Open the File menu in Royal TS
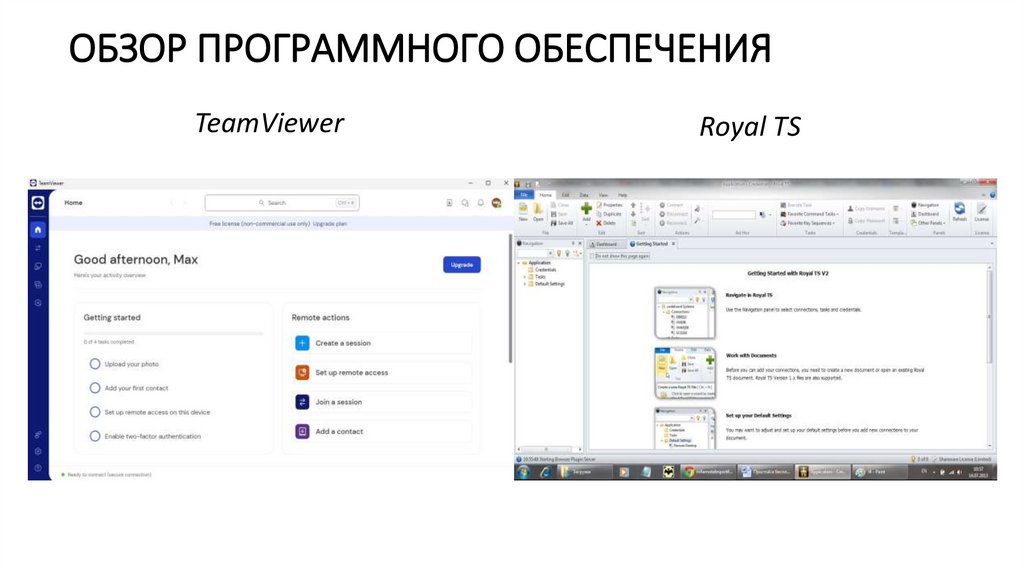Image resolution: width=1024 pixels, height=574 pixels. tap(524, 195)
